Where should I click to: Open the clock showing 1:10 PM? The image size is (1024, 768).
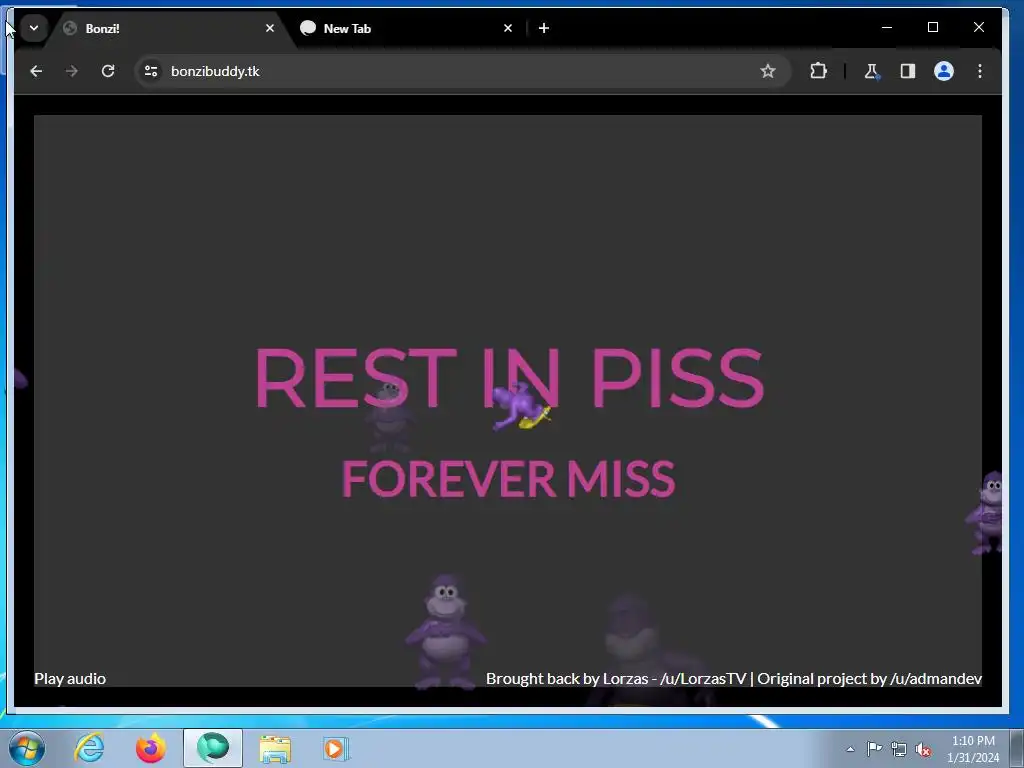coord(973,749)
